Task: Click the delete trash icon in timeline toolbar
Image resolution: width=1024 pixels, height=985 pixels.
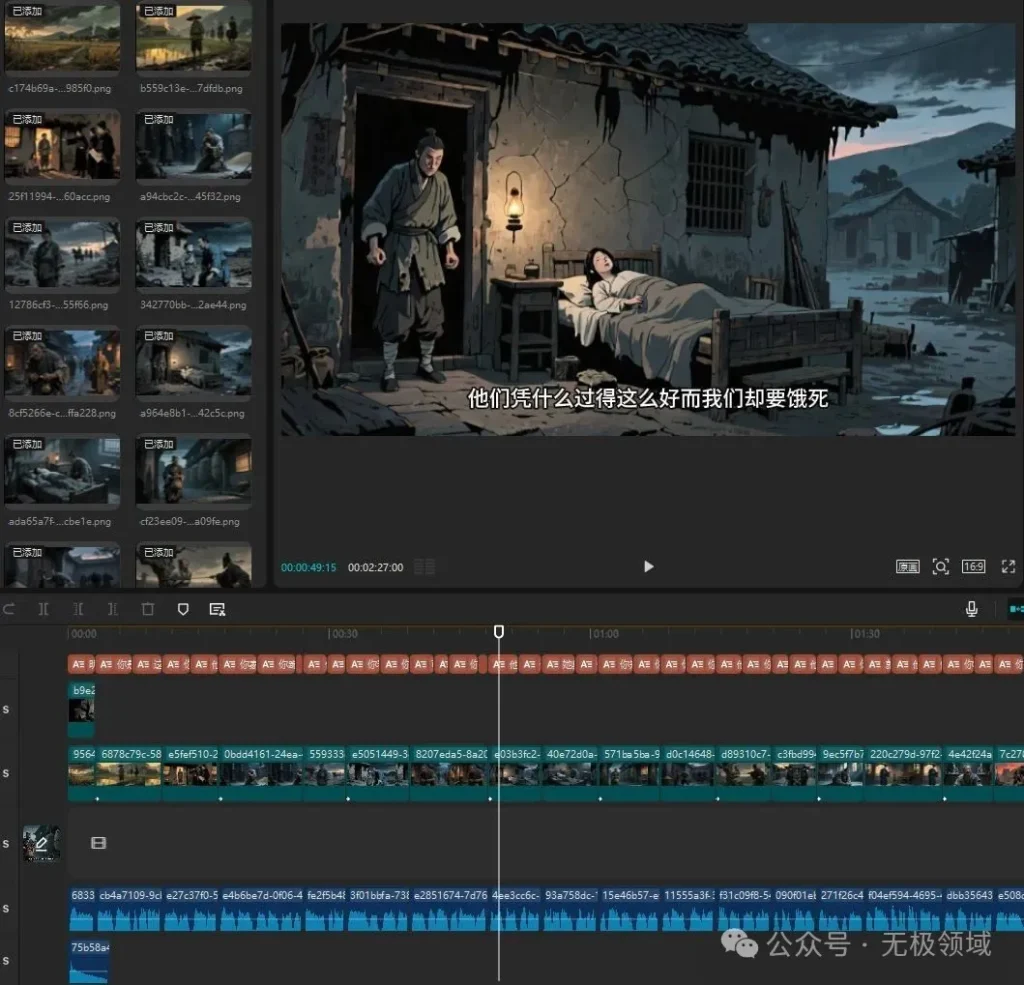Action: [148, 609]
